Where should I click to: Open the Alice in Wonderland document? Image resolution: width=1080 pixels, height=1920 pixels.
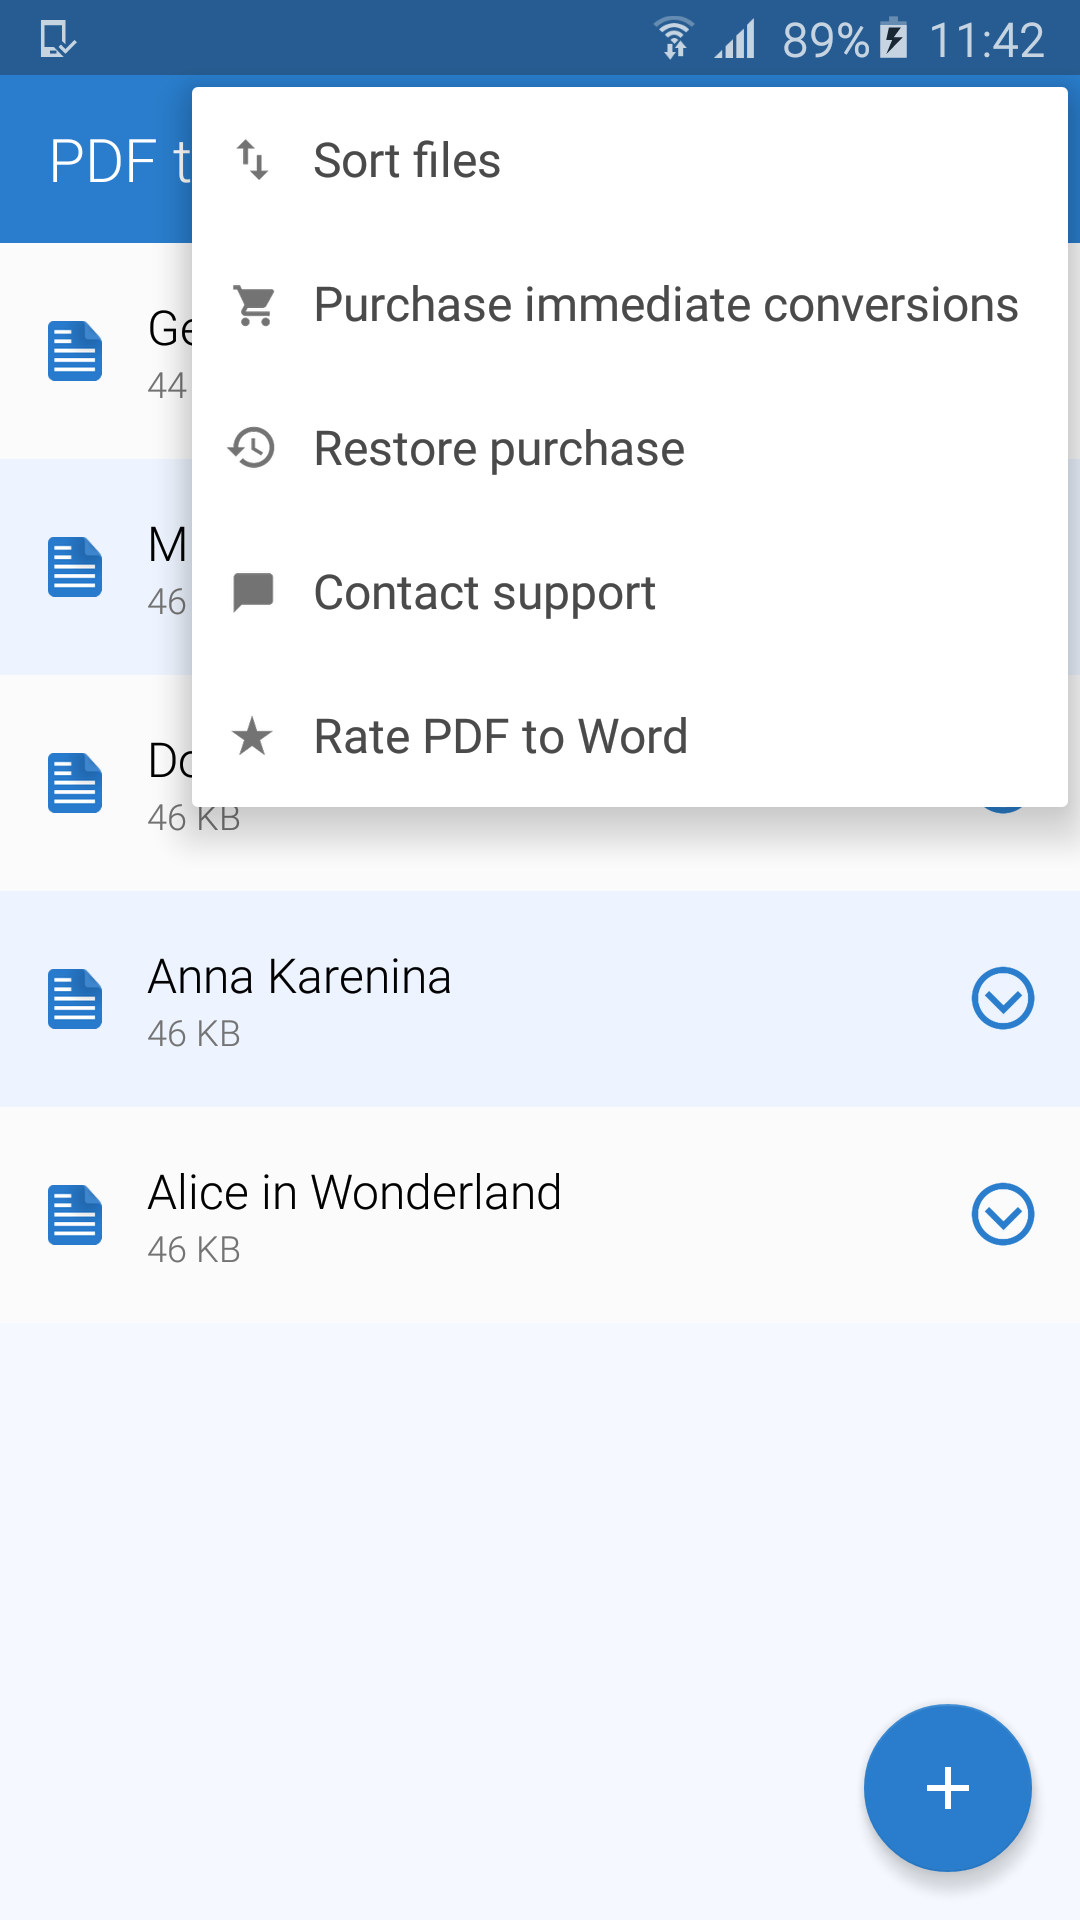tap(540, 1215)
